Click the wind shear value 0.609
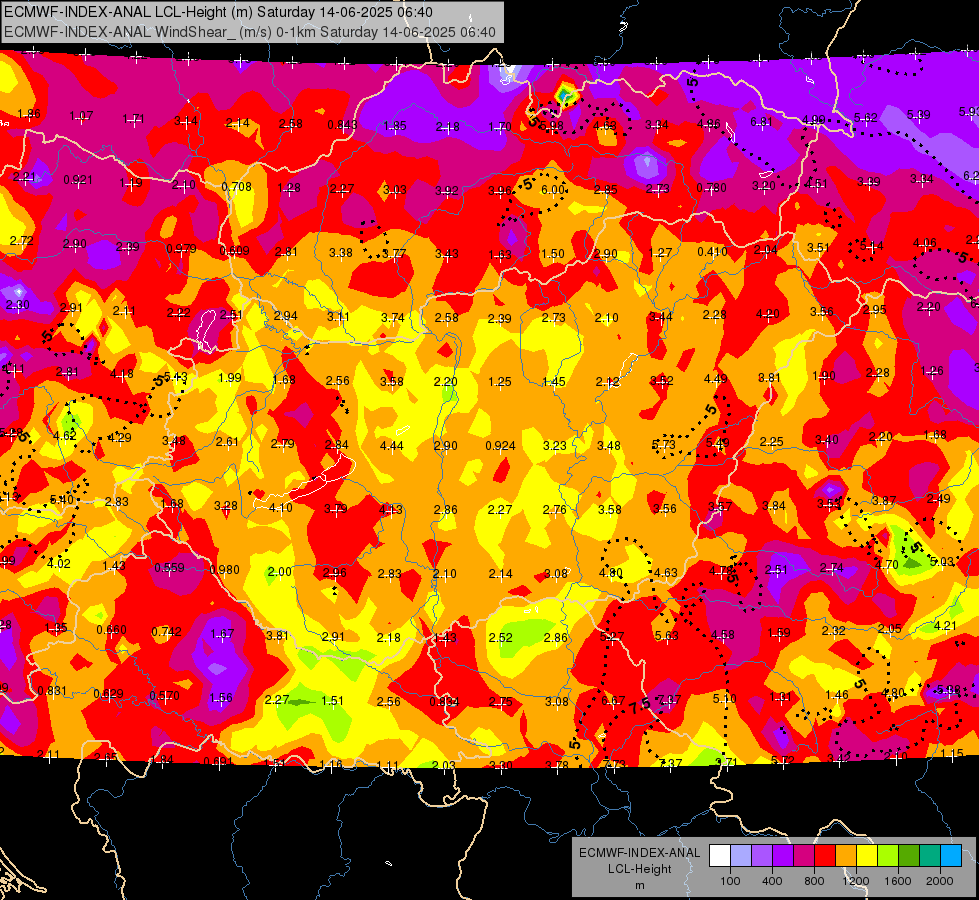979x900 pixels. [235, 251]
